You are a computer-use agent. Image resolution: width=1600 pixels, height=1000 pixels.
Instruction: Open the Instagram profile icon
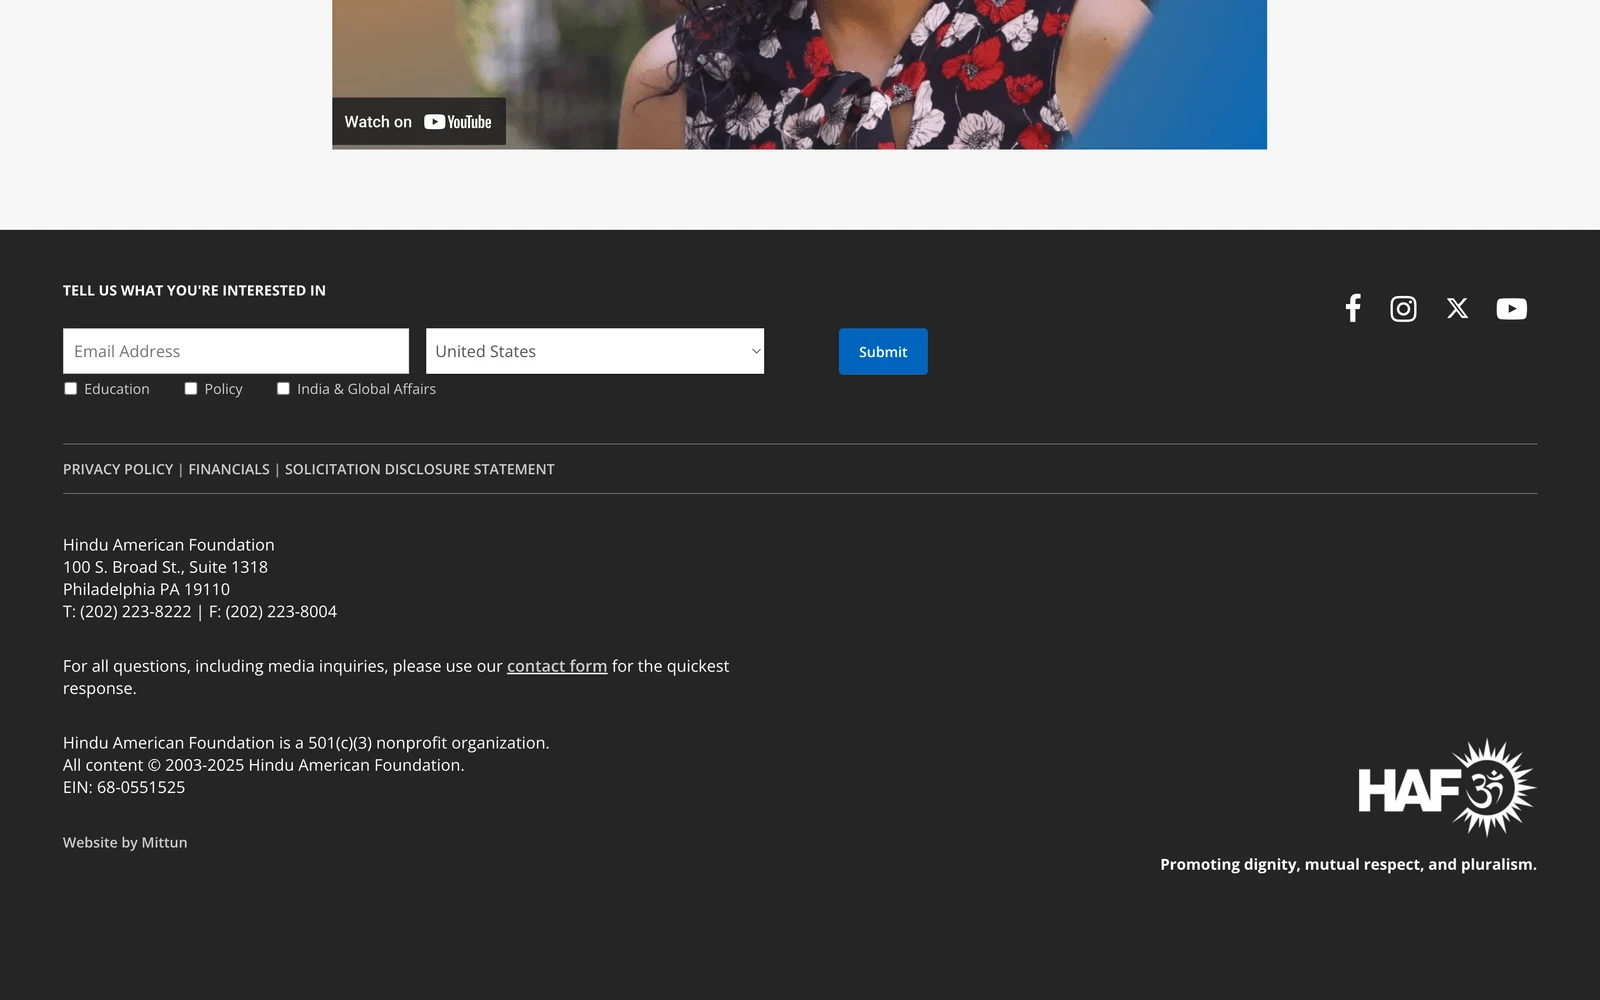(1403, 309)
